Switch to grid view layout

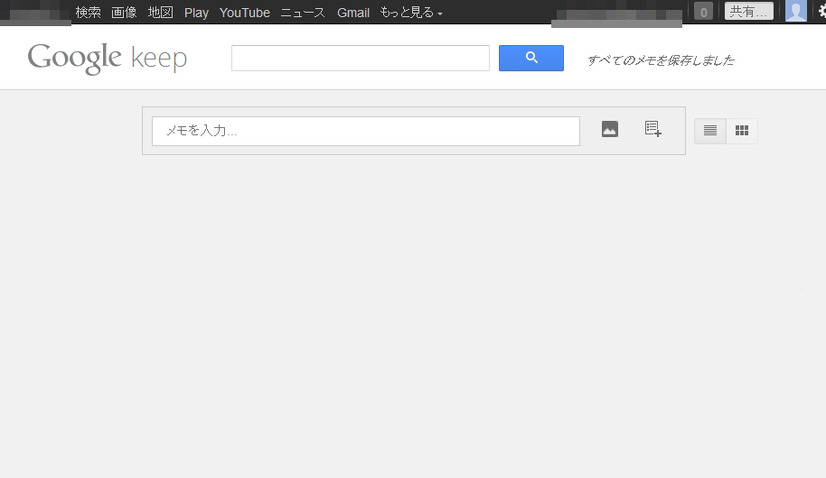pos(742,131)
